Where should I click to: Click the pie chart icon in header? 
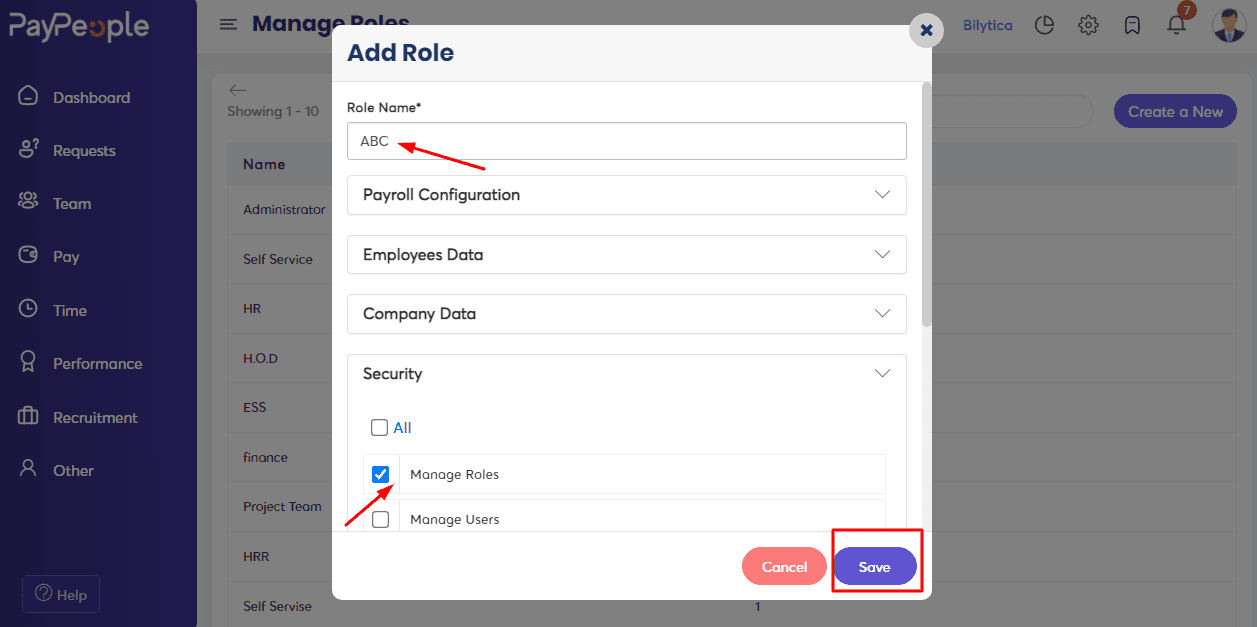point(1045,25)
